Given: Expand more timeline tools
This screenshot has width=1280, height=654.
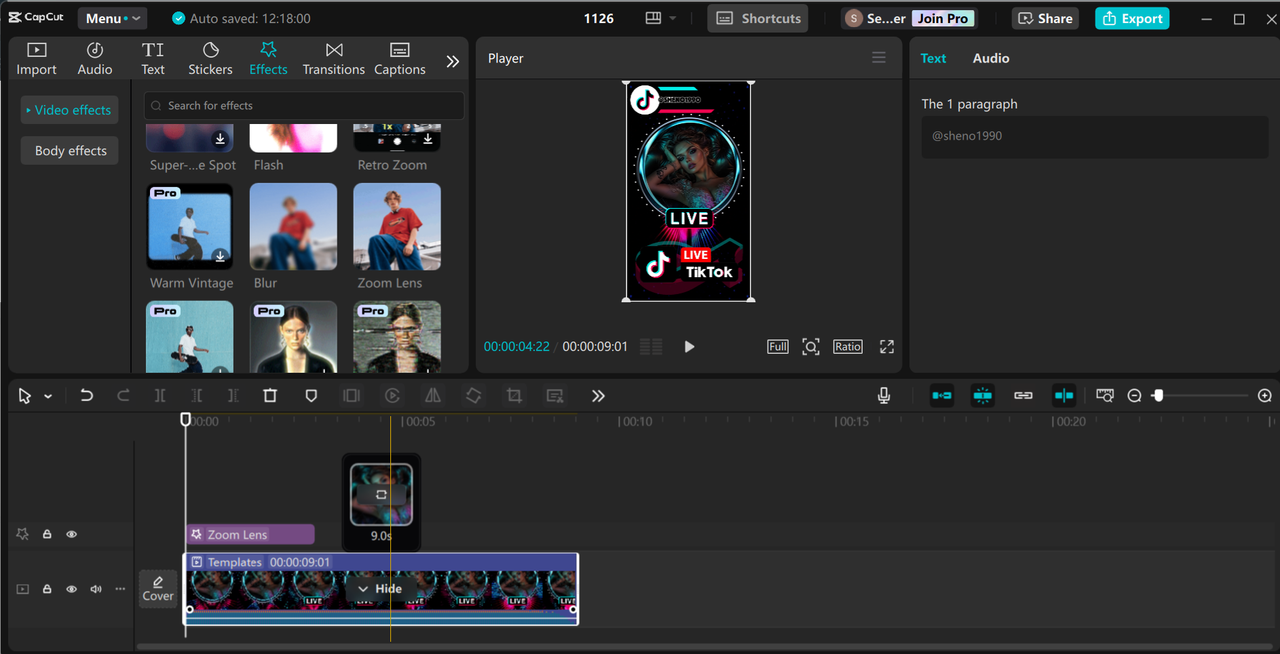Looking at the screenshot, I should [x=598, y=396].
